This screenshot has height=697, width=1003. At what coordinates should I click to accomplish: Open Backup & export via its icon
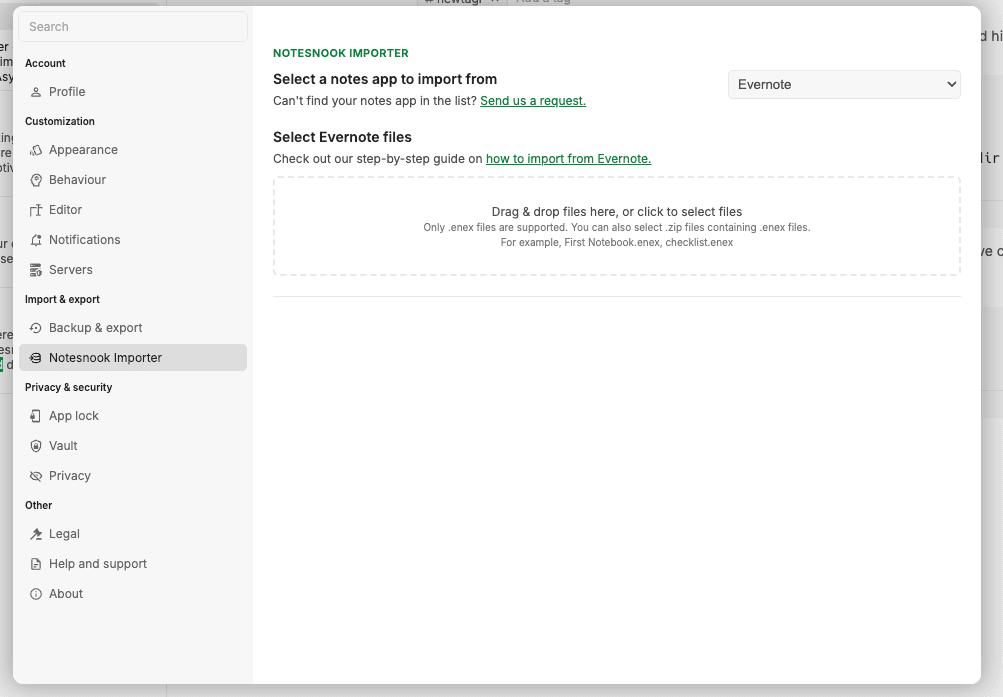35,327
